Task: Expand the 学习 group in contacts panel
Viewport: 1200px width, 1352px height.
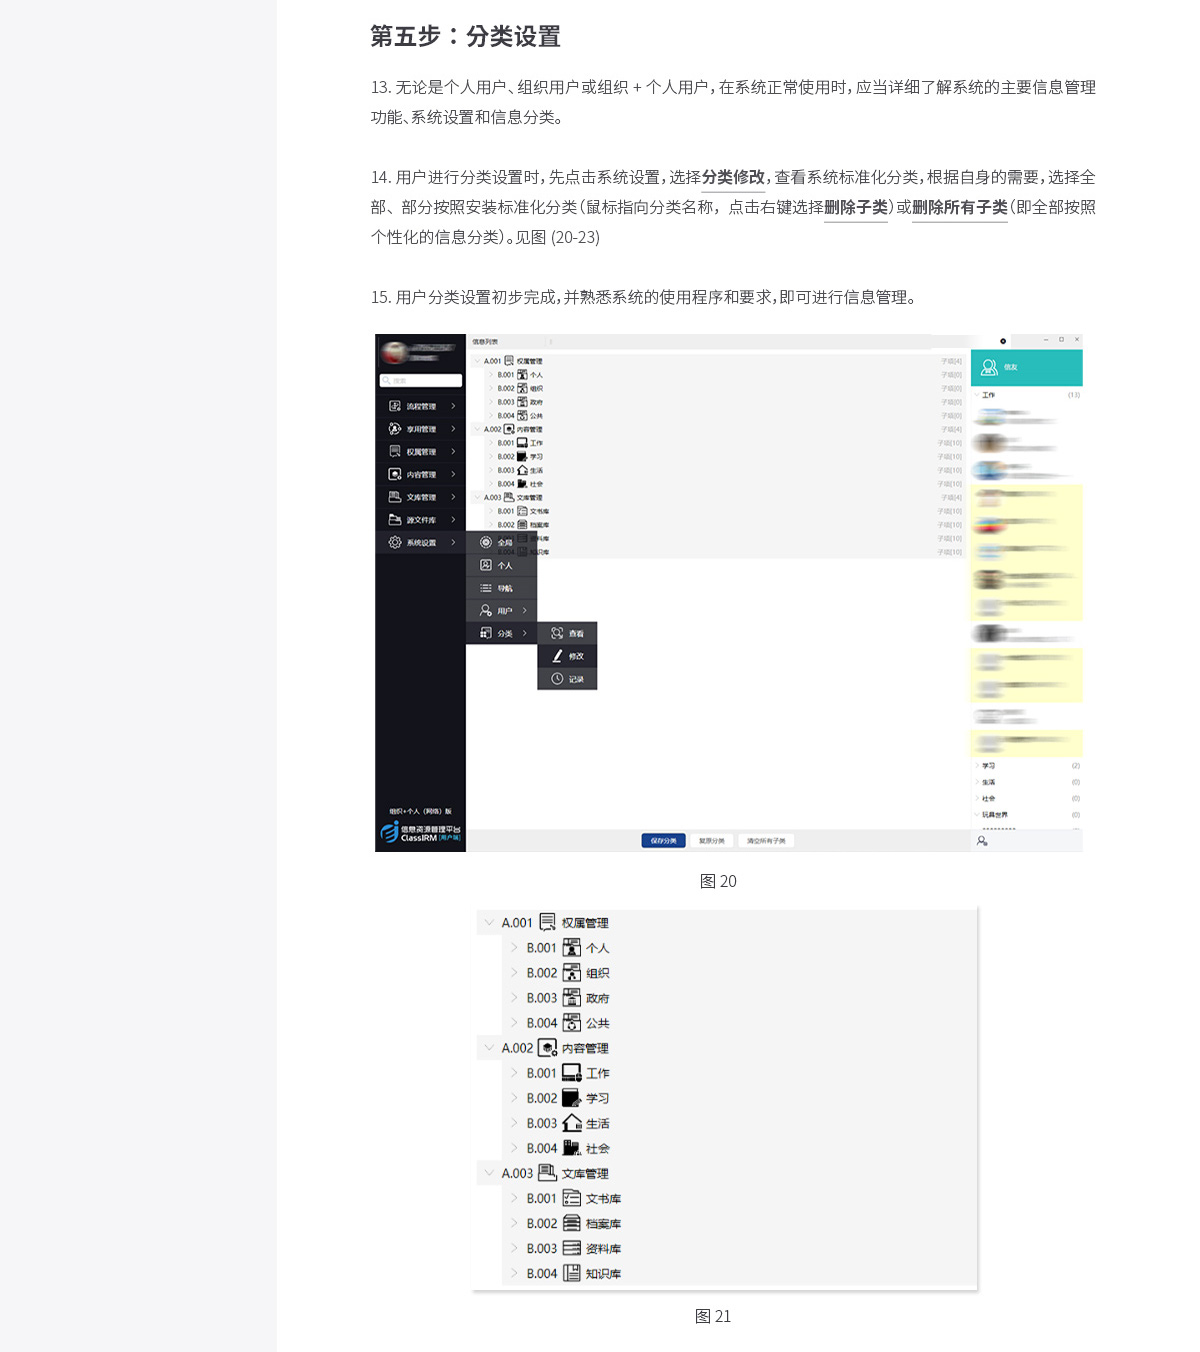Action: click(x=977, y=766)
